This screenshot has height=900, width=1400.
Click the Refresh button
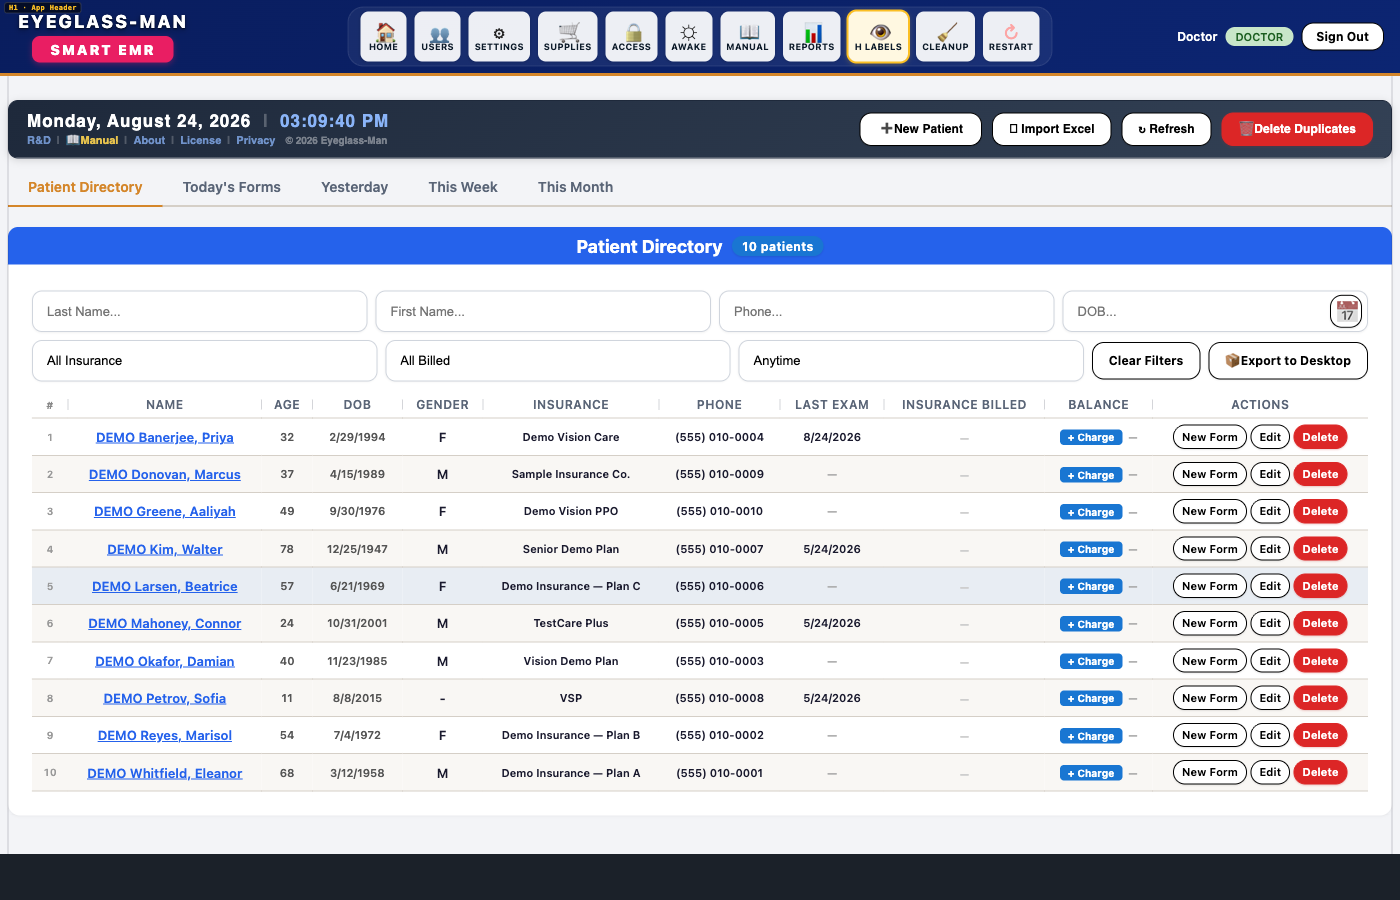pos(1166,129)
